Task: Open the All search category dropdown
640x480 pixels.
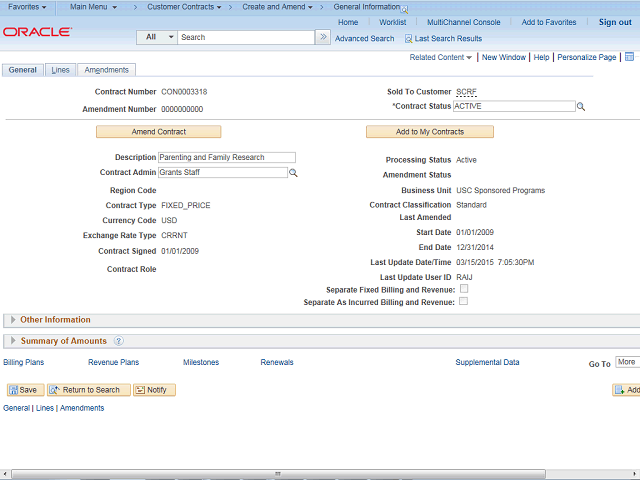Action: pyautogui.click(x=157, y=37)
